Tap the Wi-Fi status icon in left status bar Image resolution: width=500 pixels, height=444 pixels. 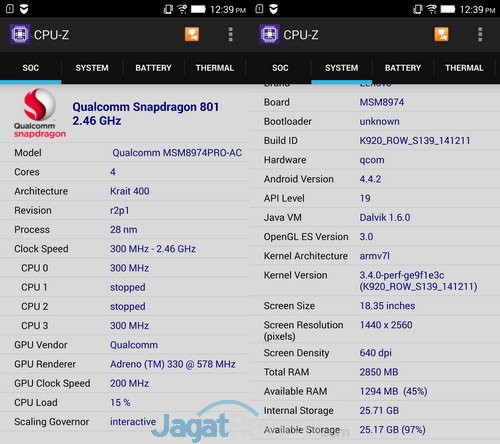[182, 9]
